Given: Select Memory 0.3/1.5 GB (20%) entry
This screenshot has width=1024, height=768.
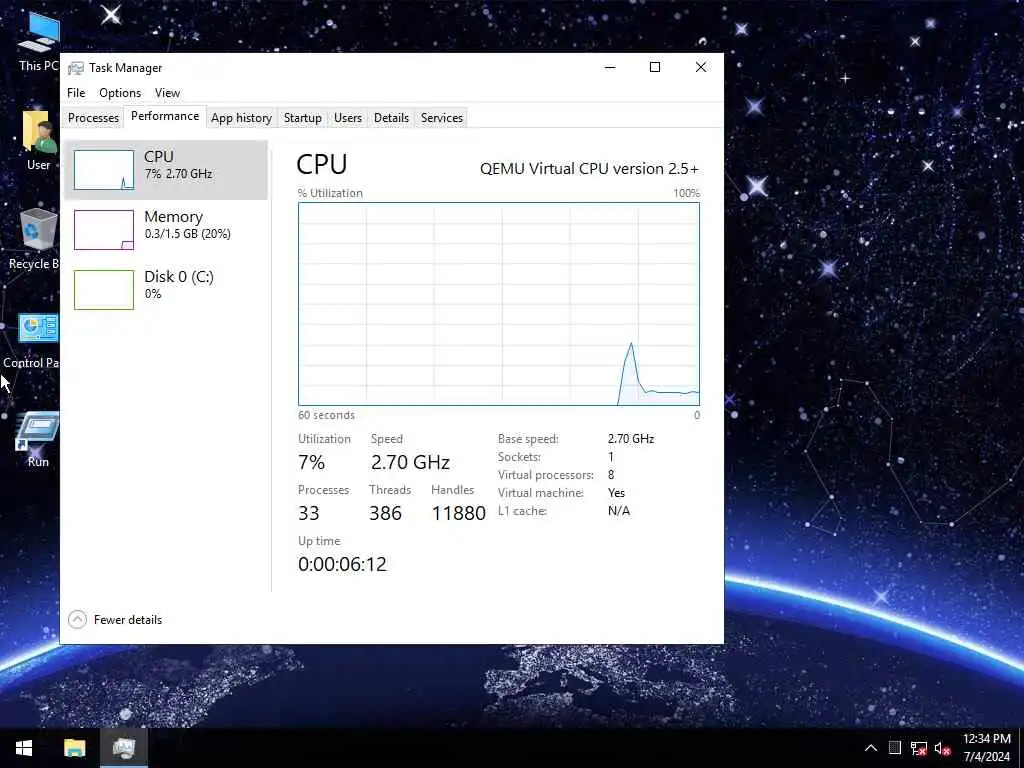Looking at the screenshot, I should pos(166,230).
